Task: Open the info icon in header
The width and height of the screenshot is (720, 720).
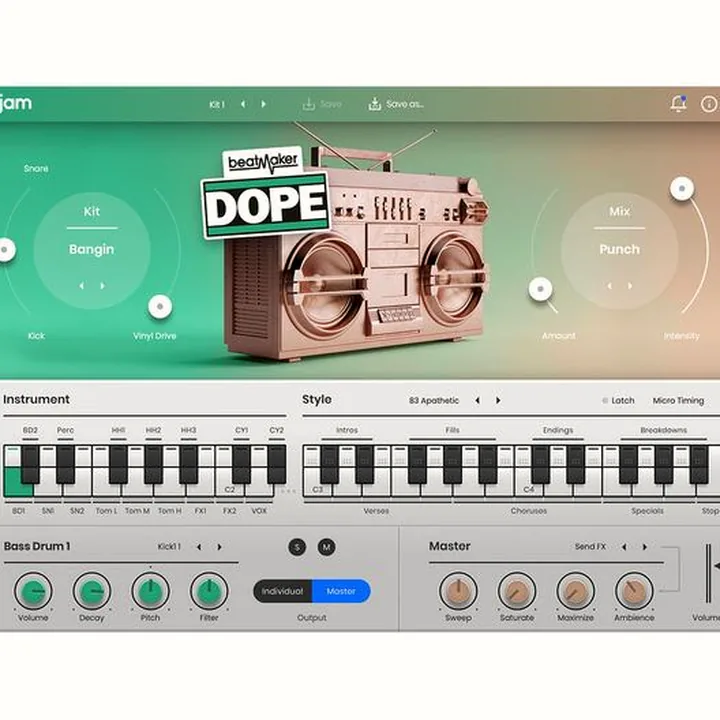Action: coord(709,104)
